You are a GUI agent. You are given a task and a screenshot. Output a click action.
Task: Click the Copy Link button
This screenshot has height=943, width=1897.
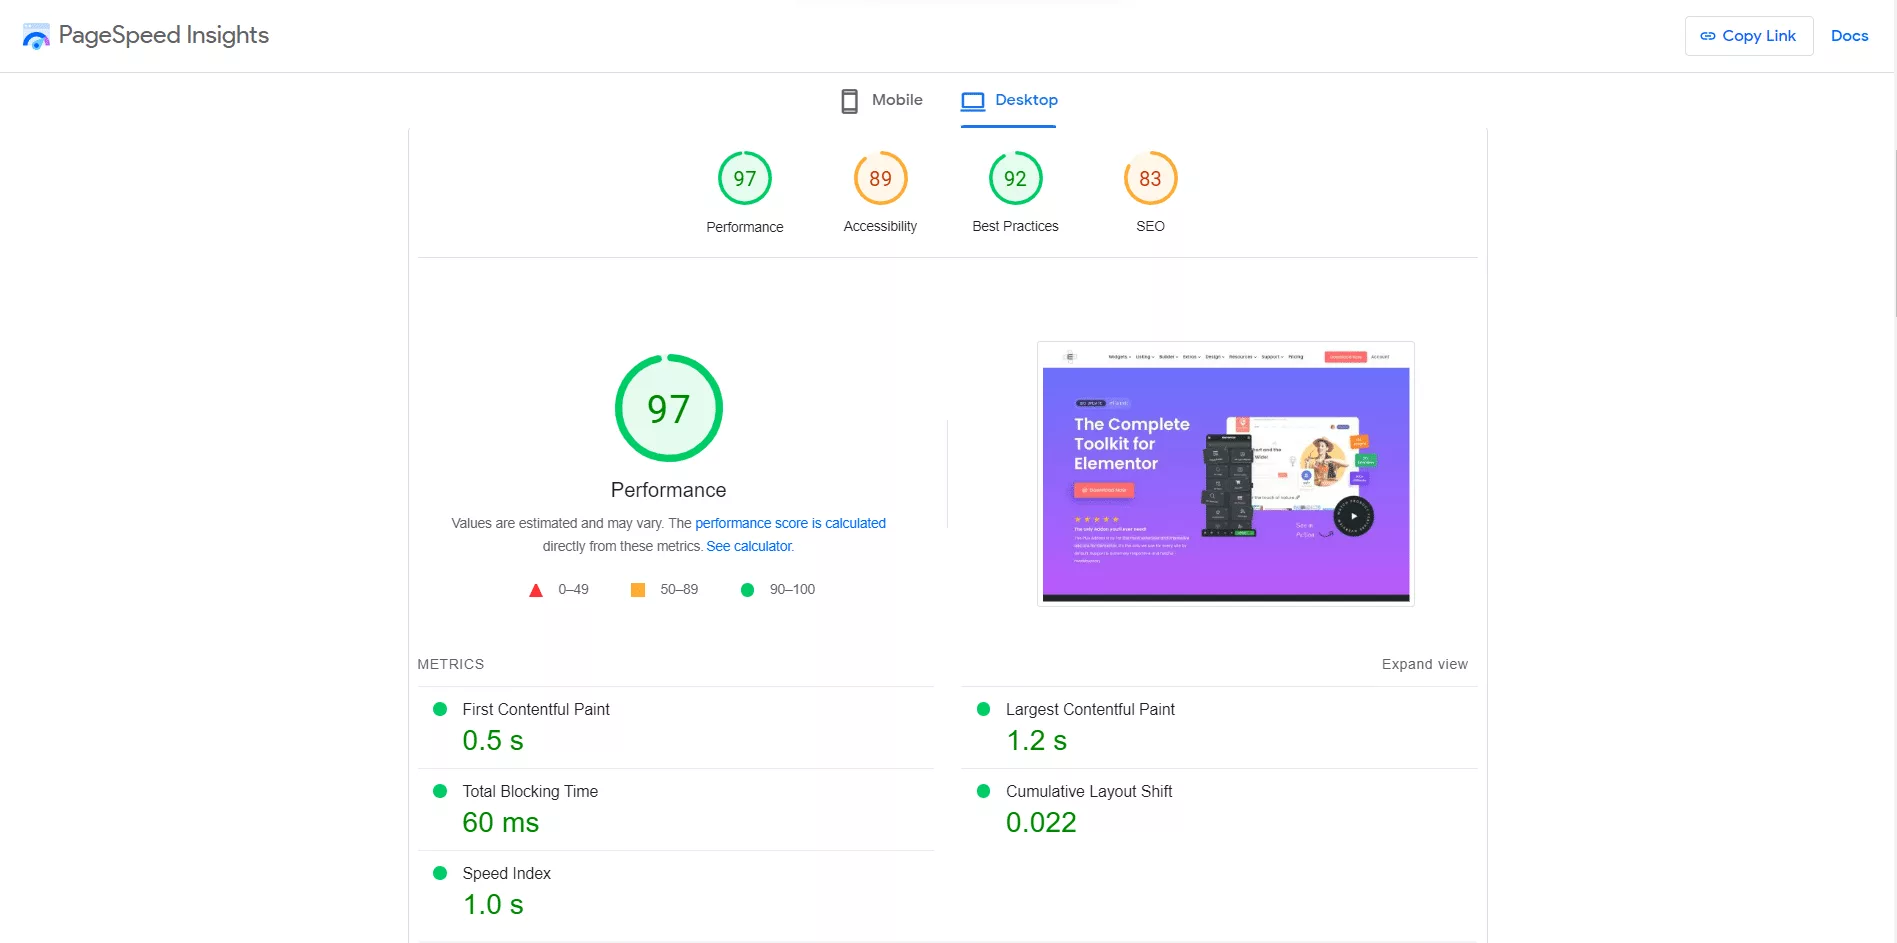1748,36
